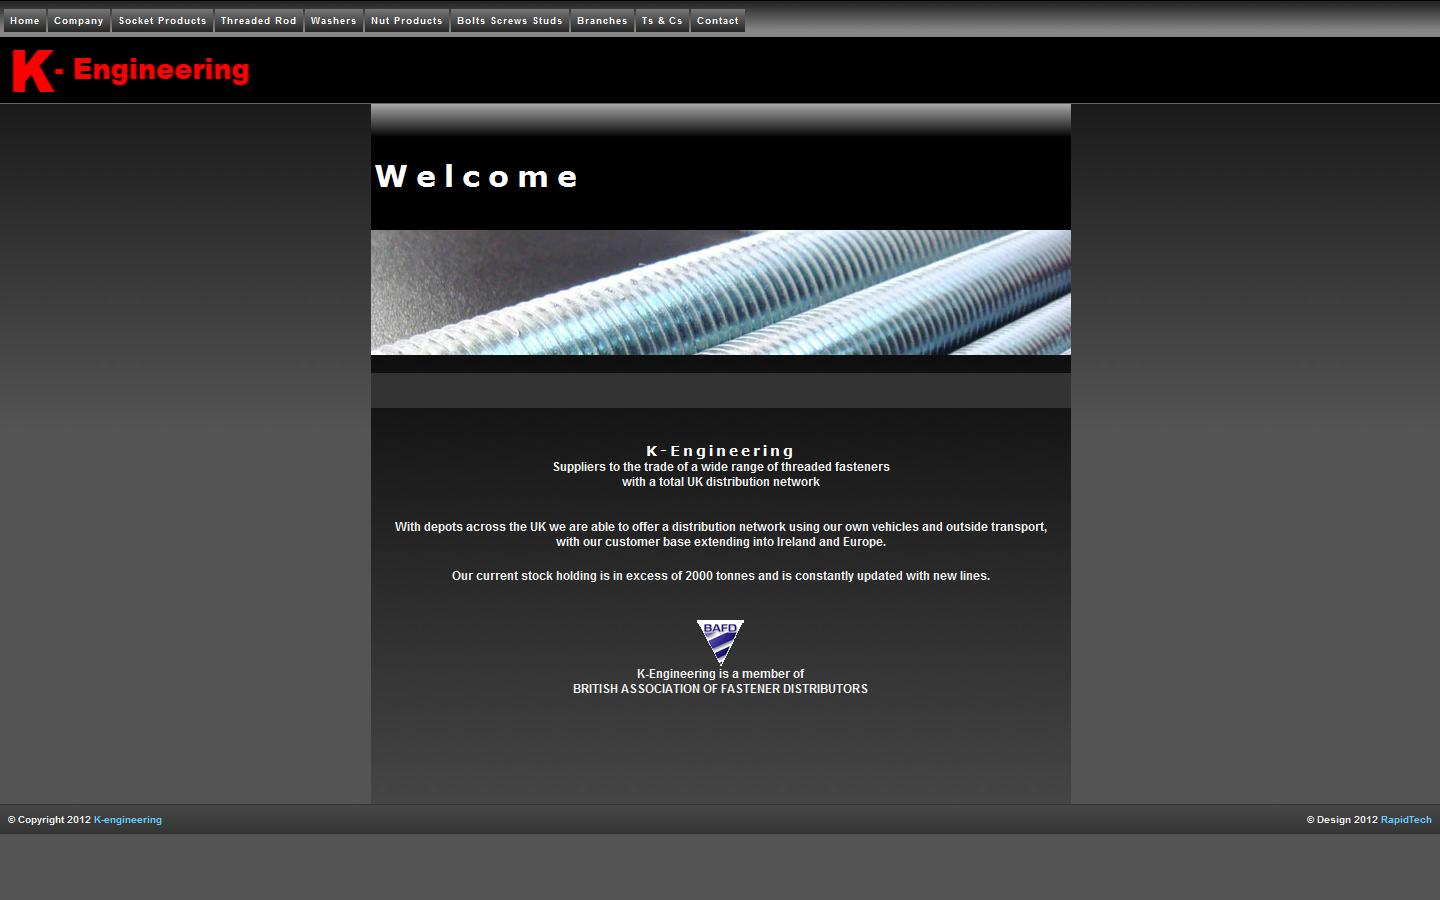Image resolution: width=1440 pixels, height=900 pixels.
Task: Navigate to Socket Products
Action: click(x=162, y=20)
